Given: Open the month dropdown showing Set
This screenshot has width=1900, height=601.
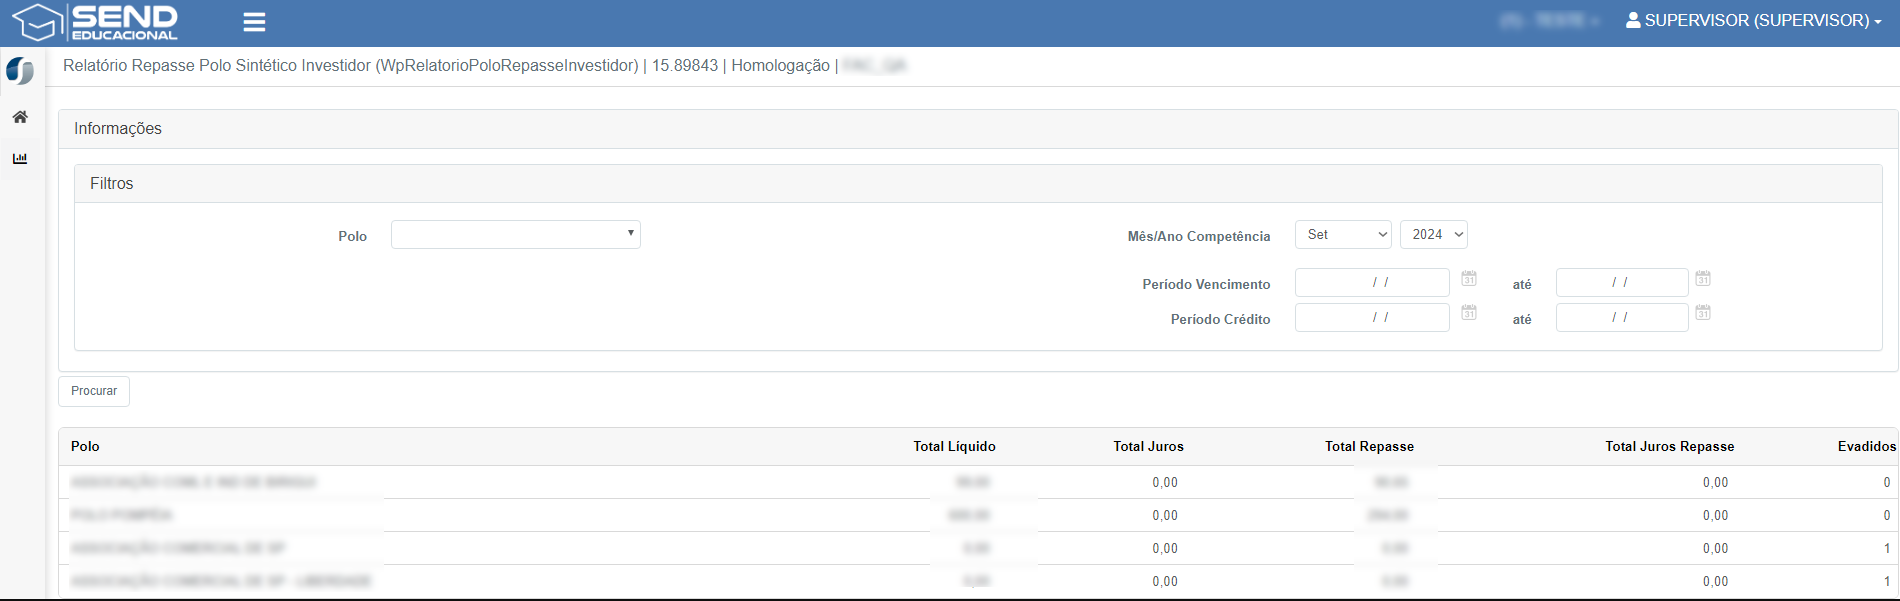Looking at the screenshot, I should 1343,234.
